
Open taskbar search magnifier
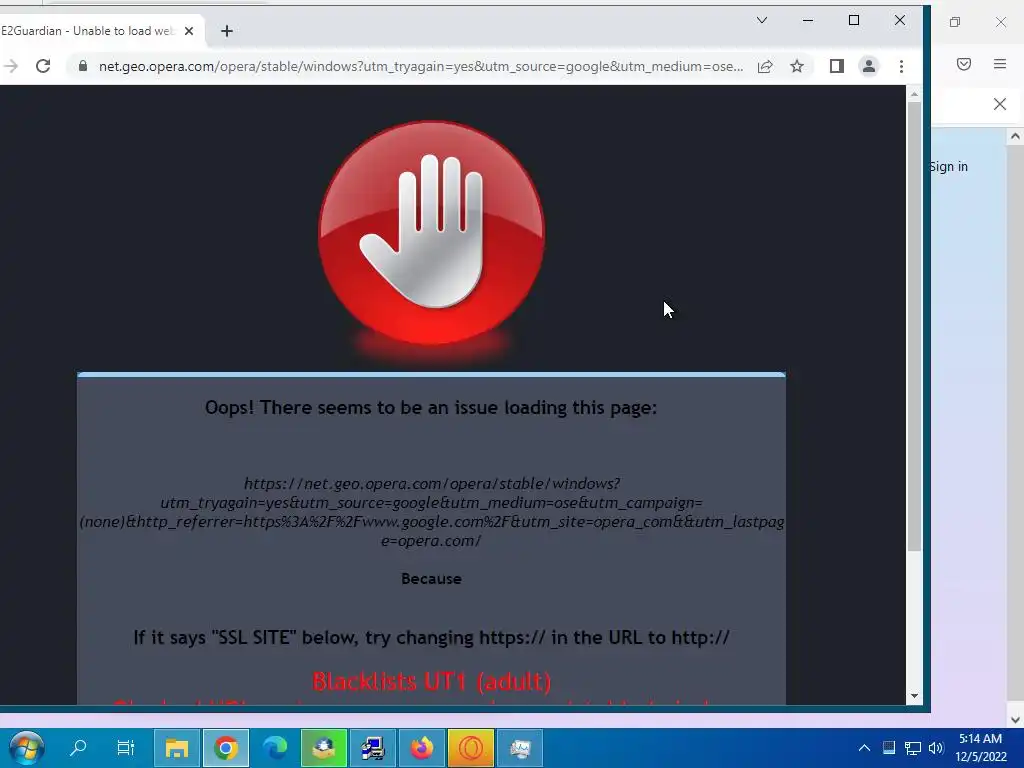[x=78, y=747]
